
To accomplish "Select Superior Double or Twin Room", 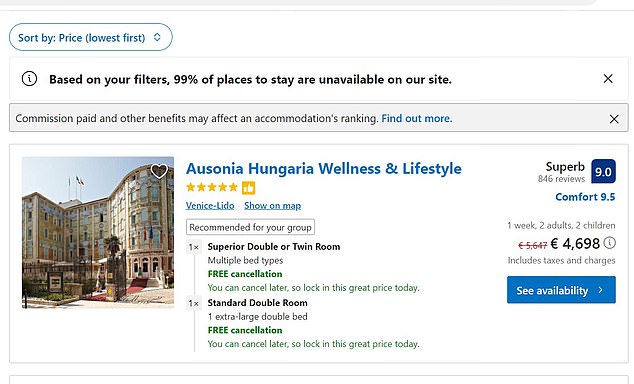I will tap(274, 247).
